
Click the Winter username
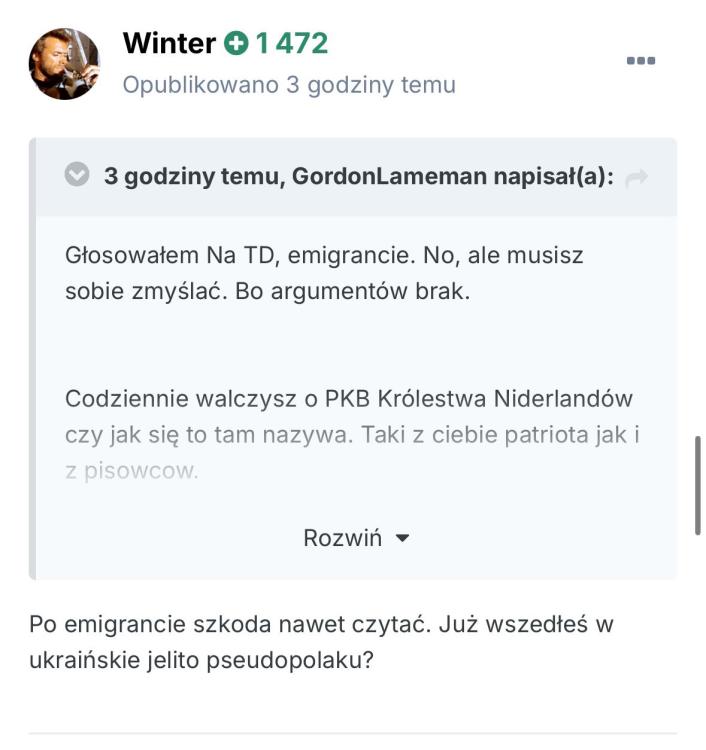[x=168, y=43]
